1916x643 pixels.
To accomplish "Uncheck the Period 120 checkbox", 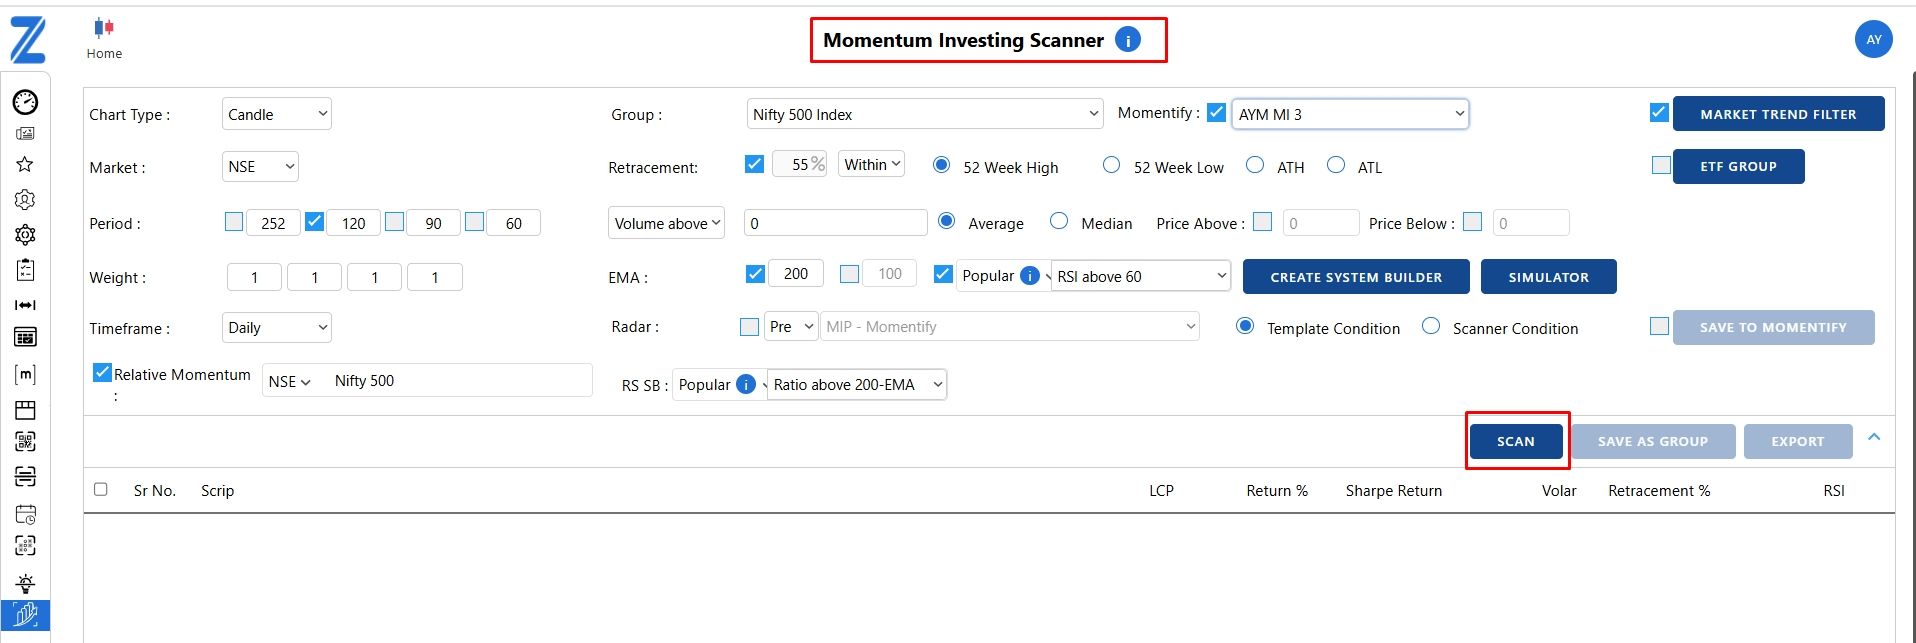I will pyautogui.click(x=314, y=221).
